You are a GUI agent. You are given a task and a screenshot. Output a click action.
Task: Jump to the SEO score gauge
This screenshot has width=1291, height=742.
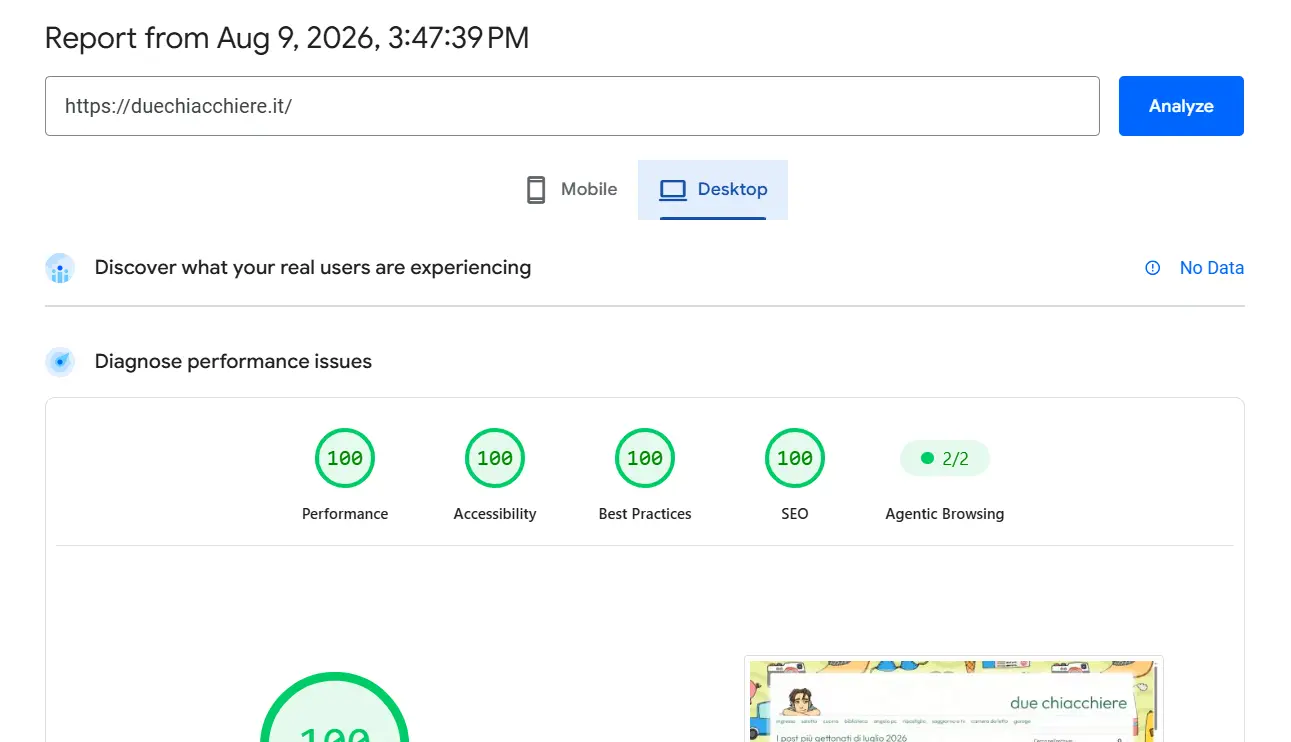point(795,458)
